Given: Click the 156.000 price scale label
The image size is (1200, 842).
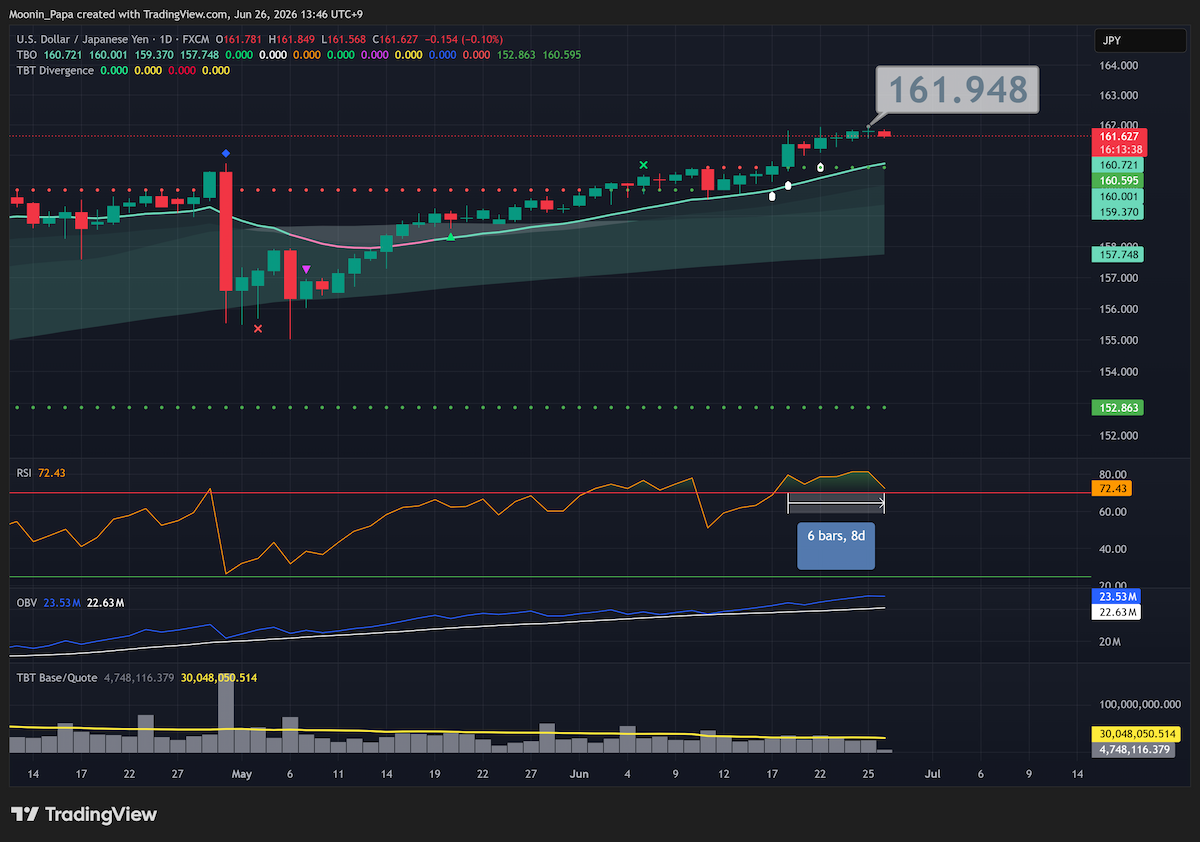Looking at the screenshot, I should (x=1119, y=310).
